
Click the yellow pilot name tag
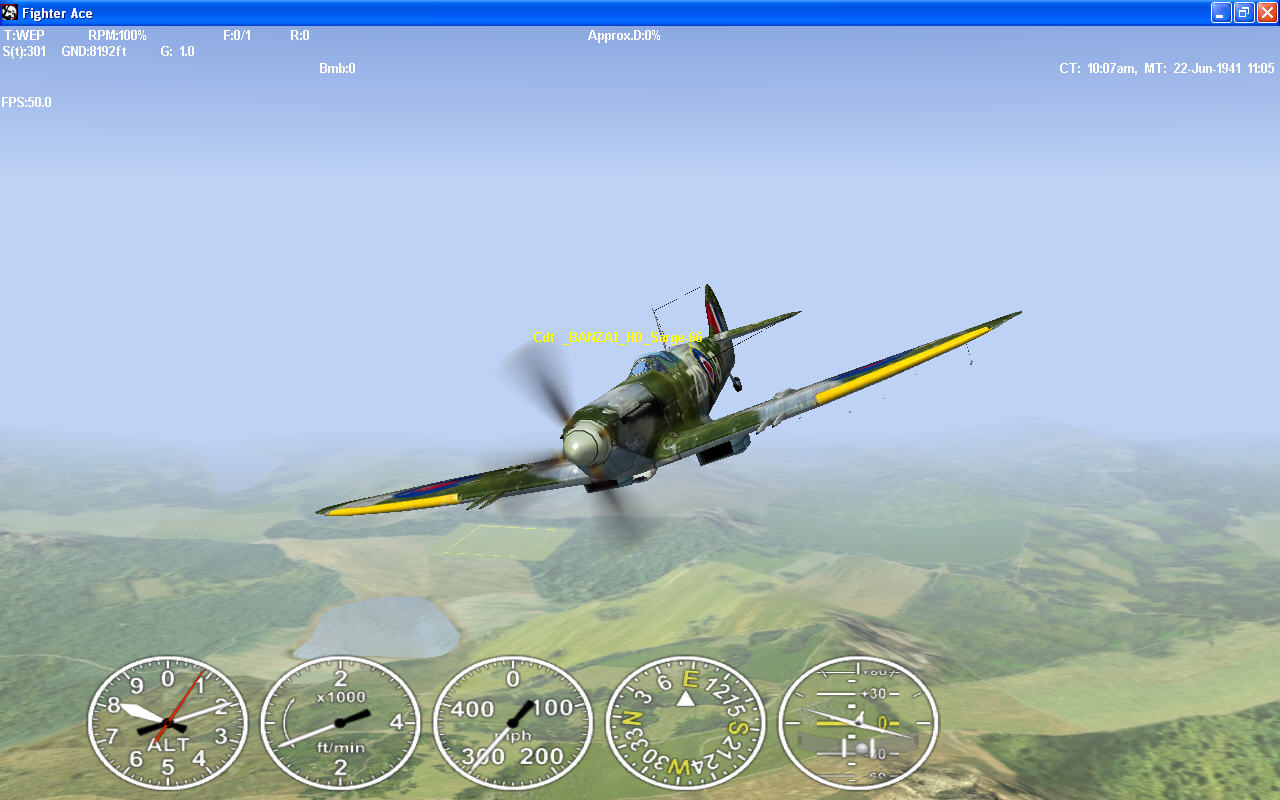[618, 338]
